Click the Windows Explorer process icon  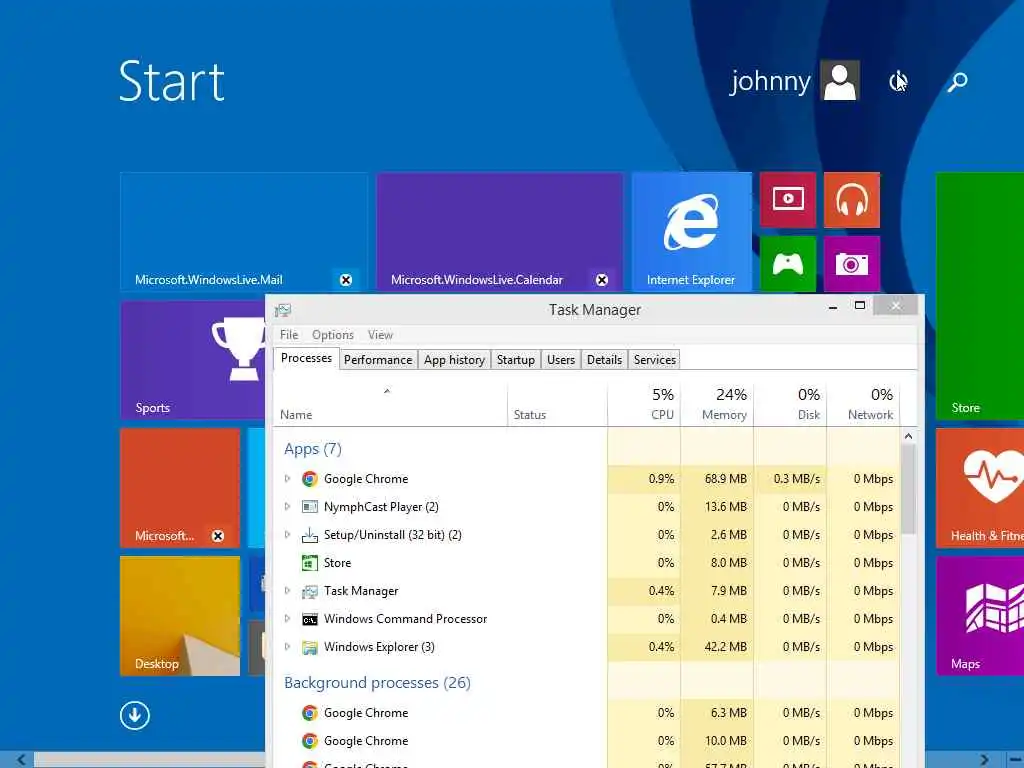310,647
